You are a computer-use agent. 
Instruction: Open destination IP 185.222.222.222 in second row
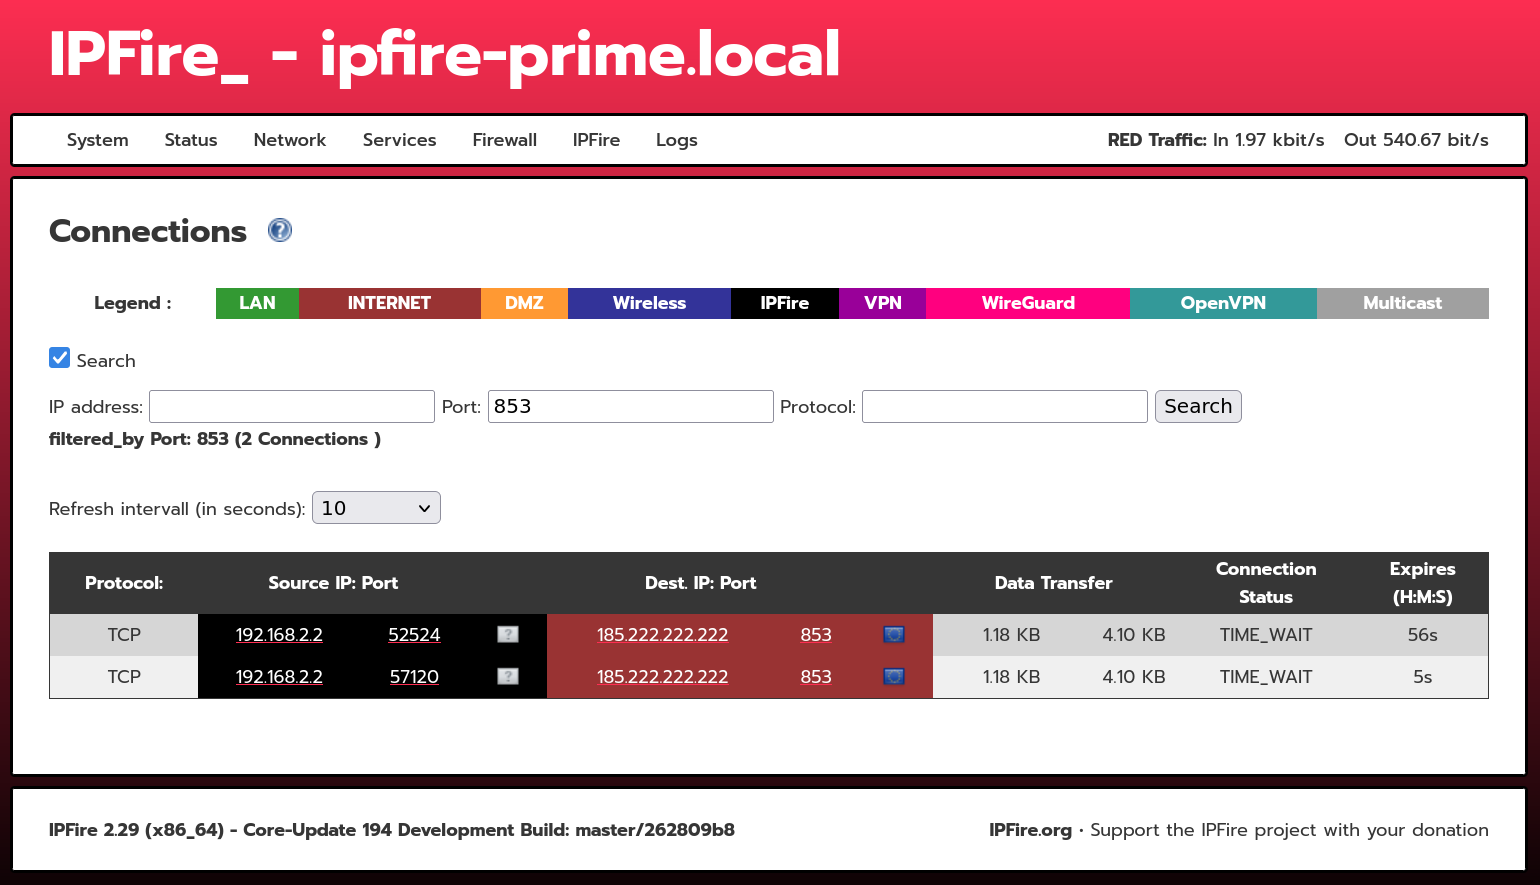click(x=662, y=677)
